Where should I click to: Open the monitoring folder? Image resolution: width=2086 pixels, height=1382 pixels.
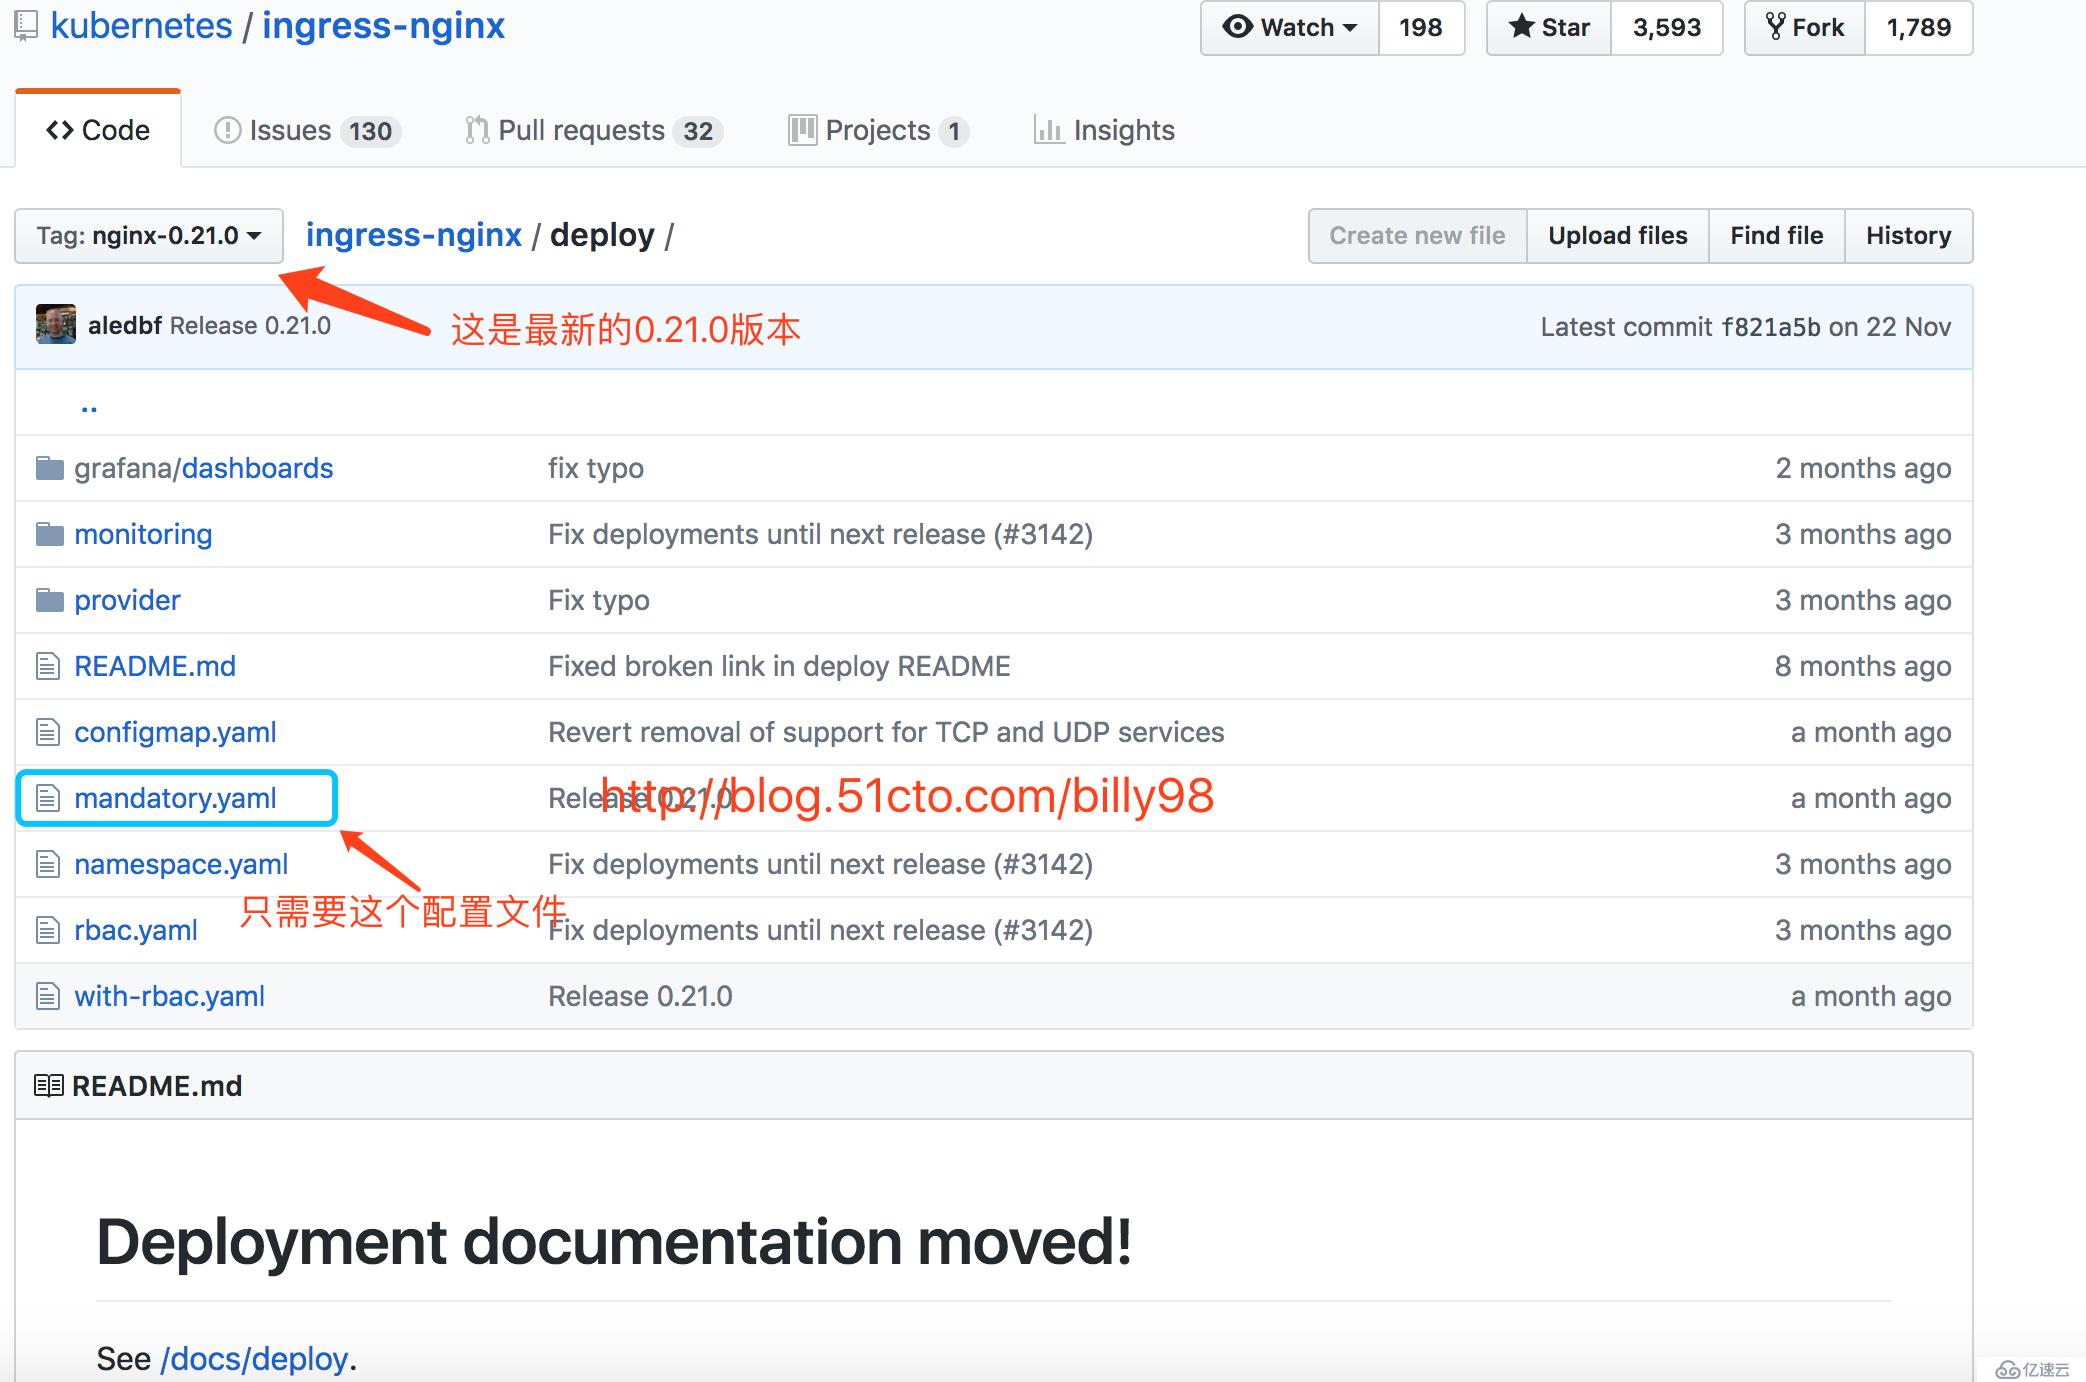143,534
